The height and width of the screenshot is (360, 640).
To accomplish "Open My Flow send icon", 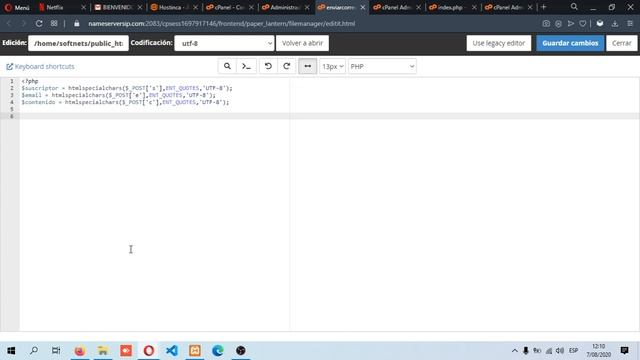I will pyautogui.click(x=571, y=24).
